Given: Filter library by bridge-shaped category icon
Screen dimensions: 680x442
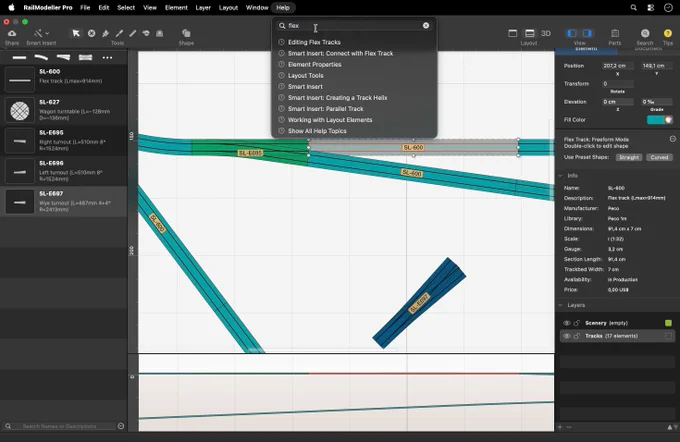Looking at the screenshot, I should coord(85,57).
